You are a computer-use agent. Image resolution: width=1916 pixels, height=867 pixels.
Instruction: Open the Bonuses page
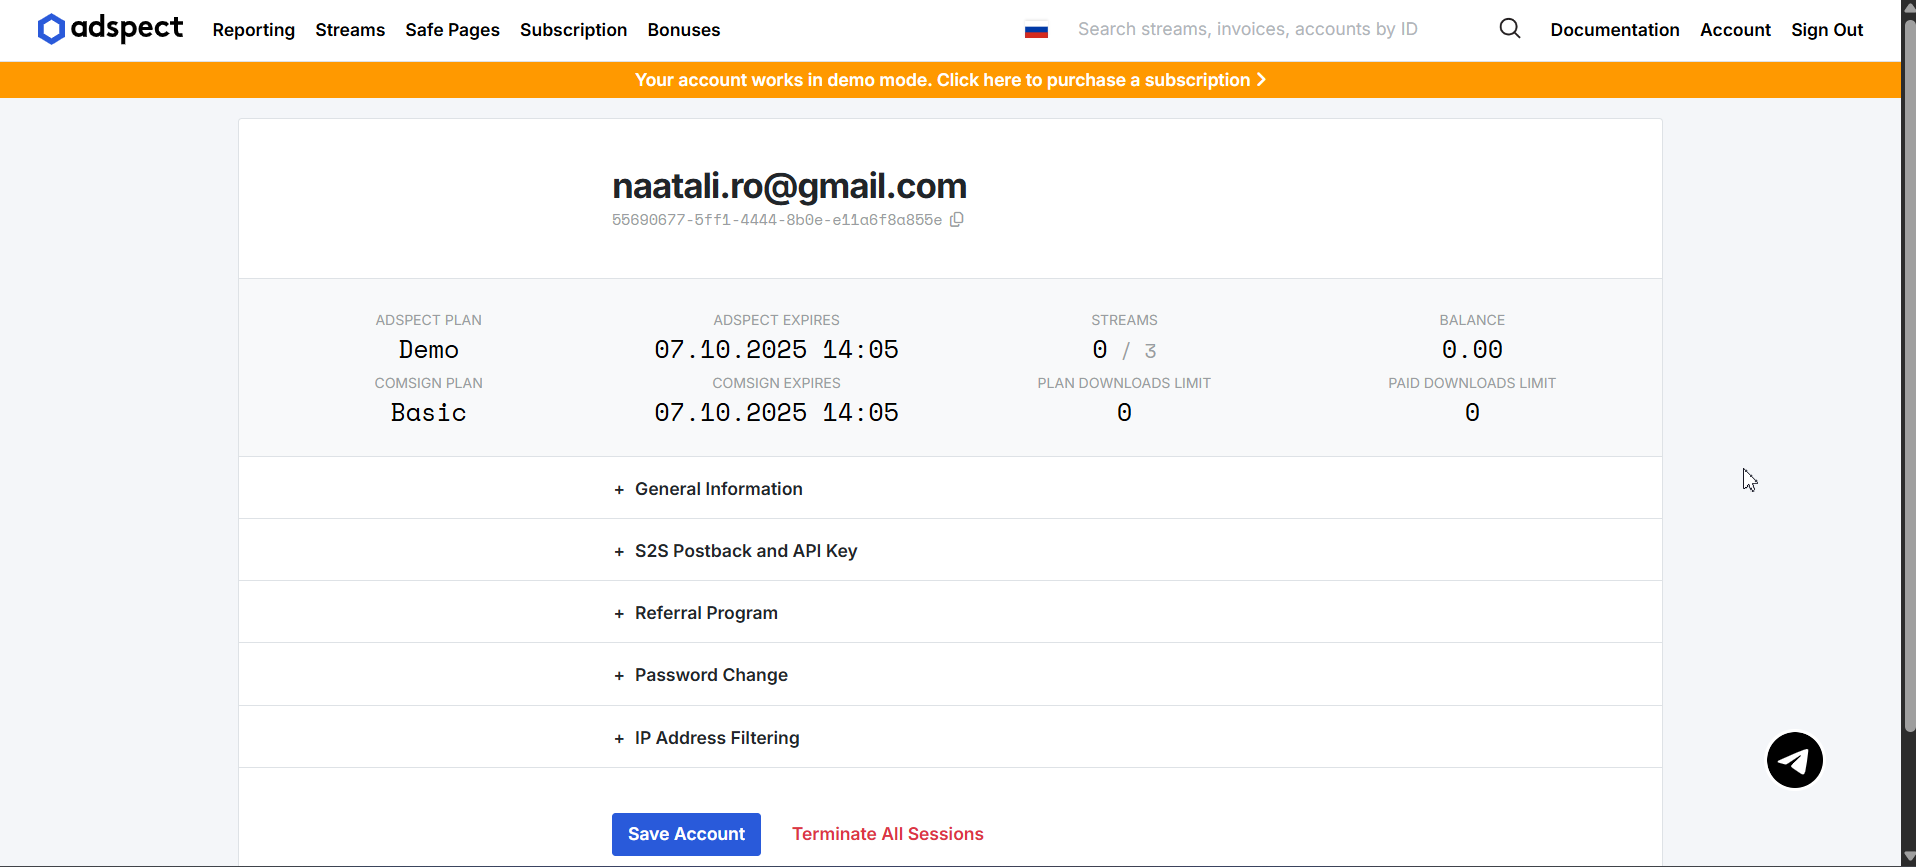[683, 30]
